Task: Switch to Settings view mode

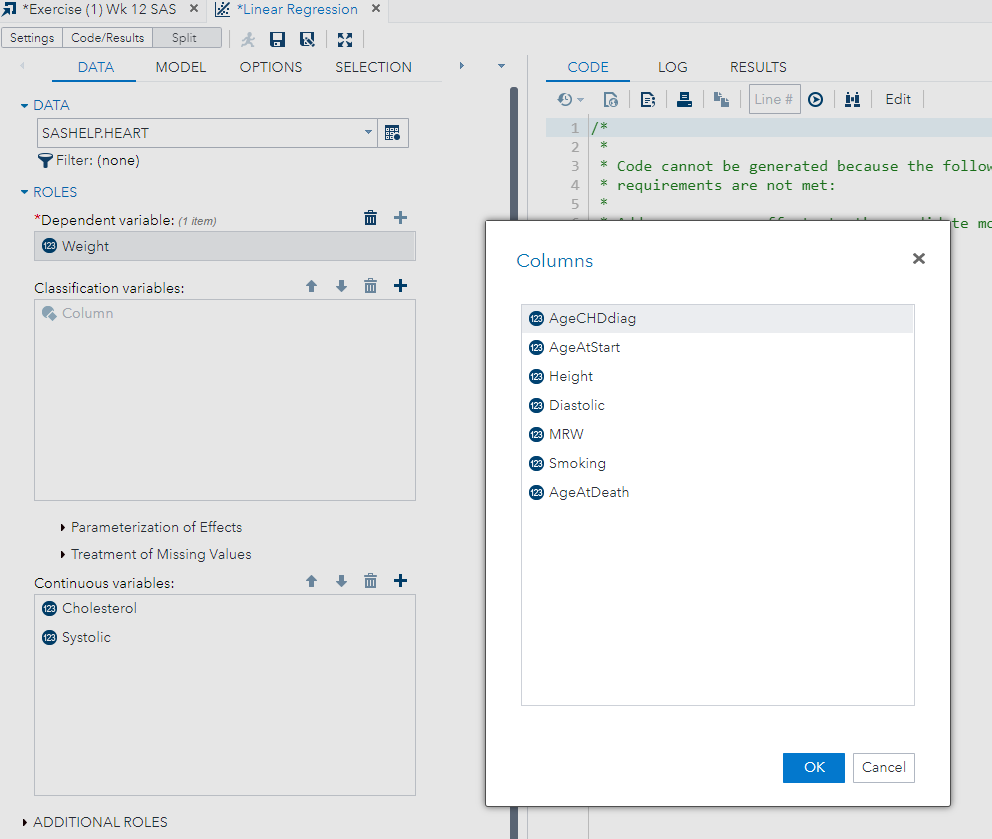Action: click(x=32, y=38)
